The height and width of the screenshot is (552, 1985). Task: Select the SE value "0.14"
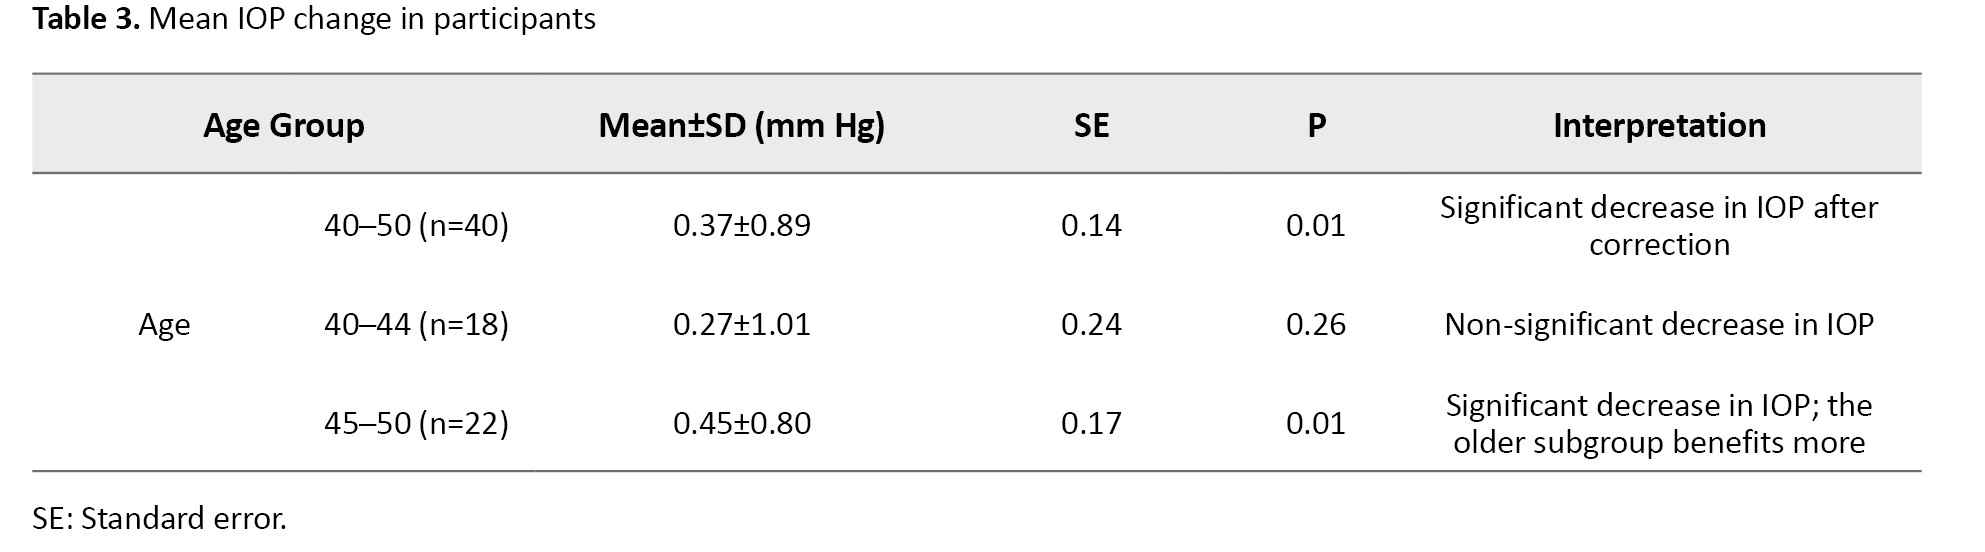(x=1091, y=226)
